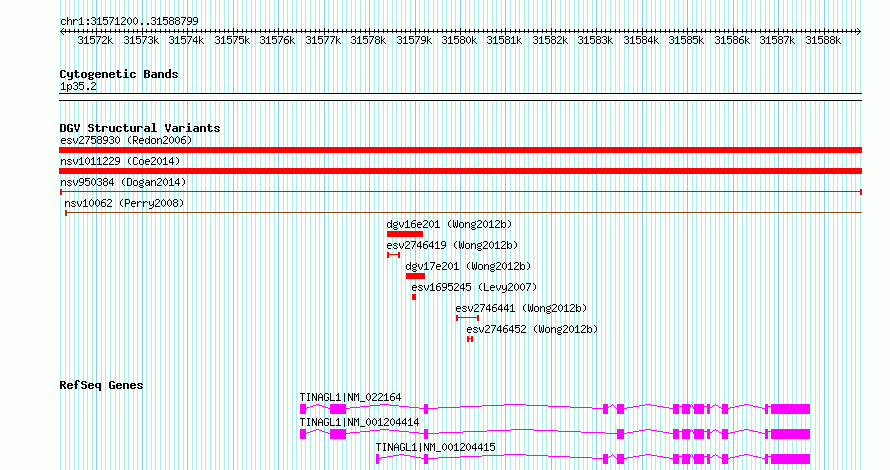
Task: Click the RefSeq Genes track title
Action: coord(101,385)
